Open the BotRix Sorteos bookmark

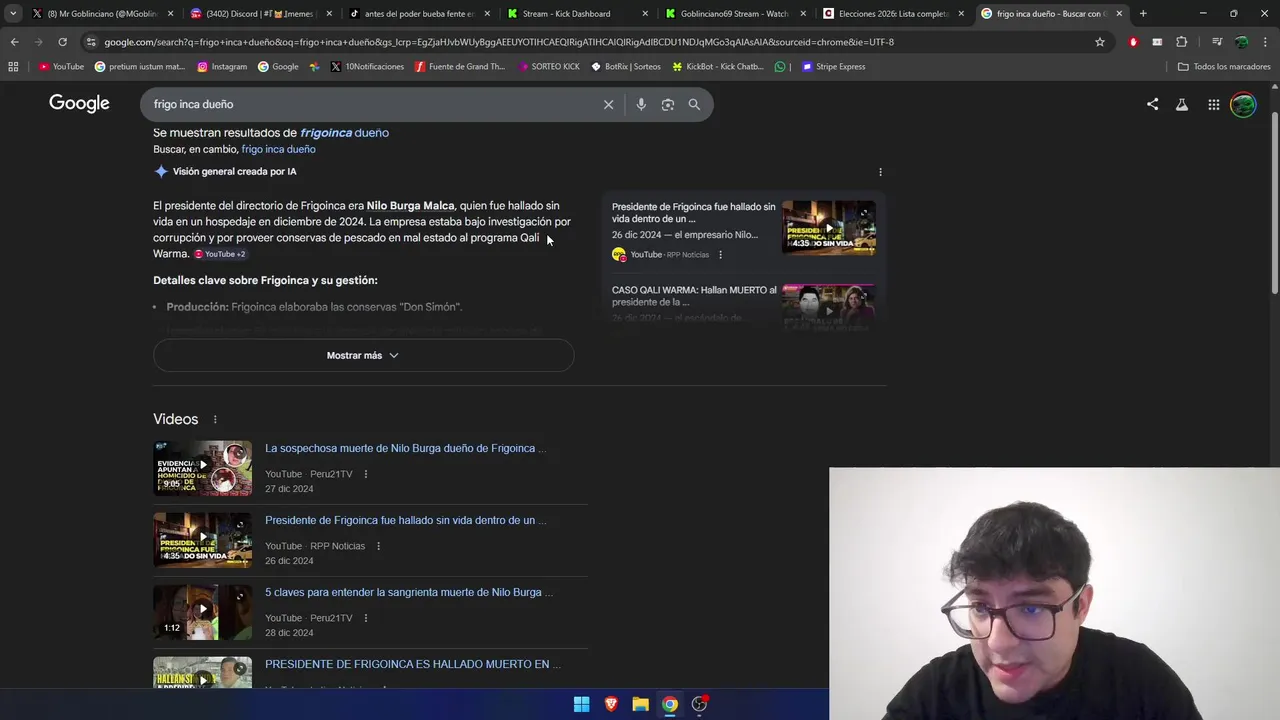coord(625,67)
